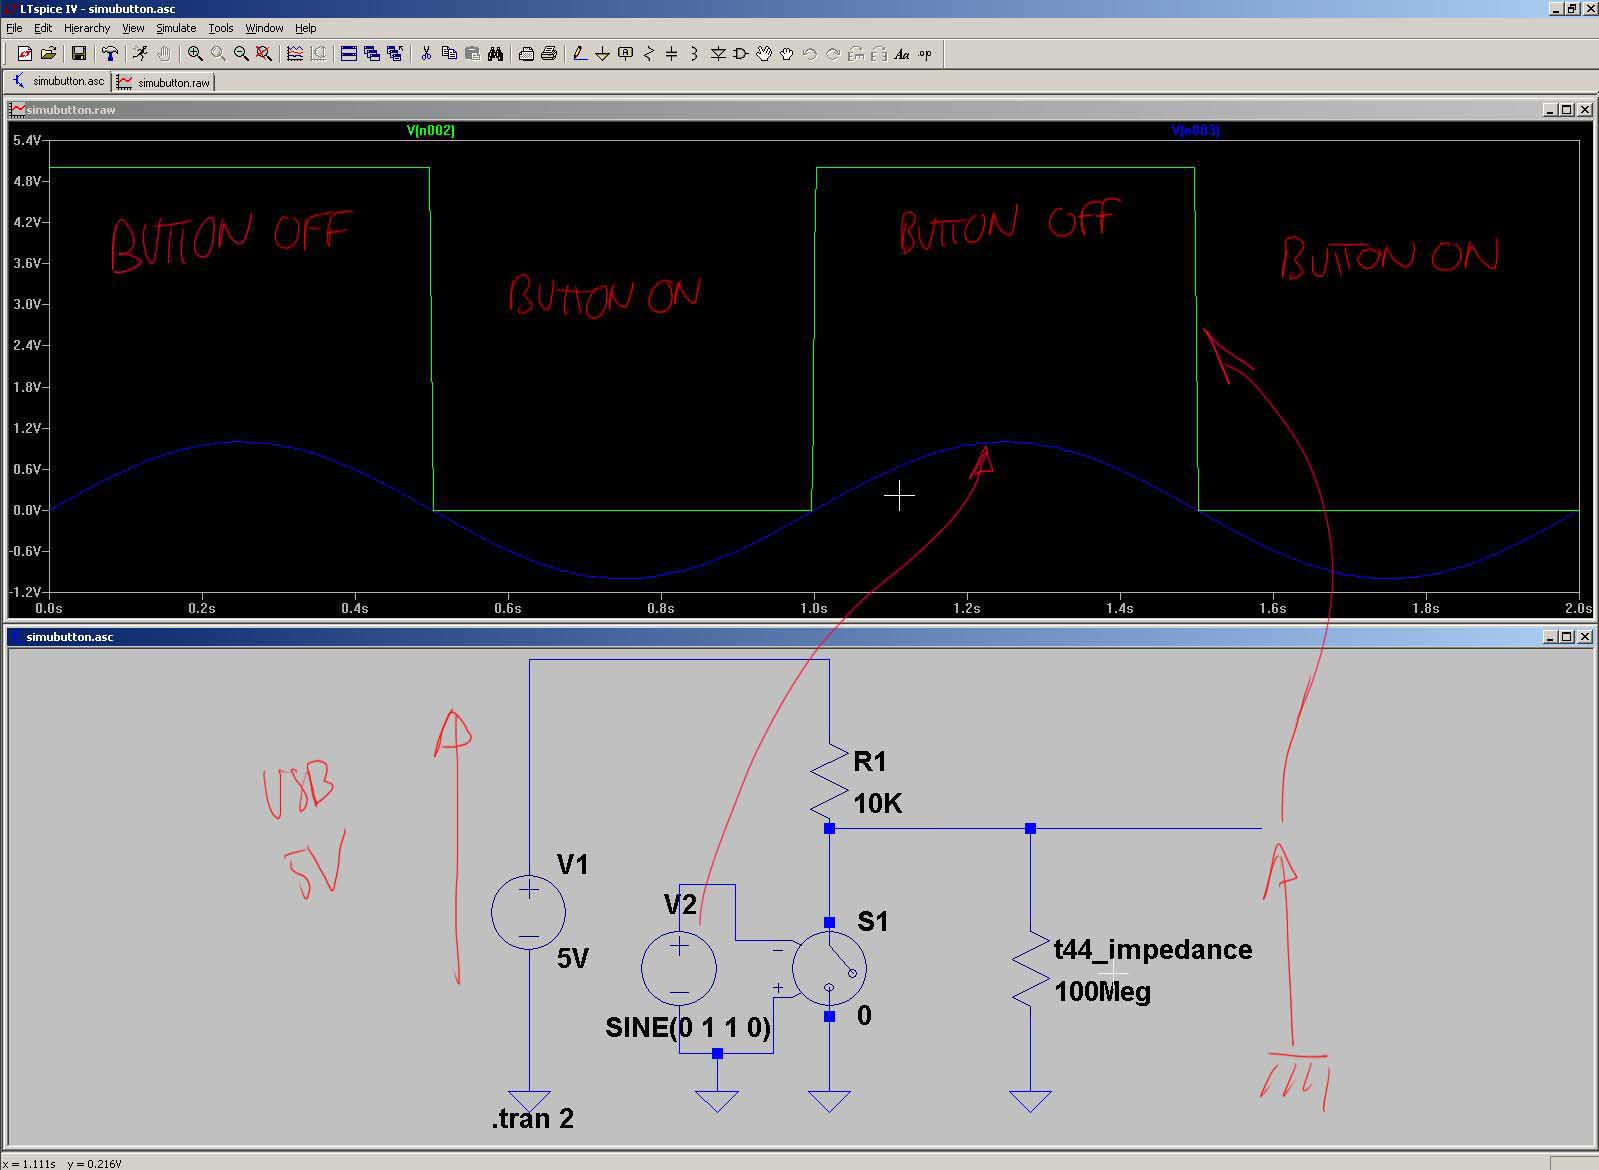
Task: Select the Place Capacitor tool
Action: coord(672,54)
